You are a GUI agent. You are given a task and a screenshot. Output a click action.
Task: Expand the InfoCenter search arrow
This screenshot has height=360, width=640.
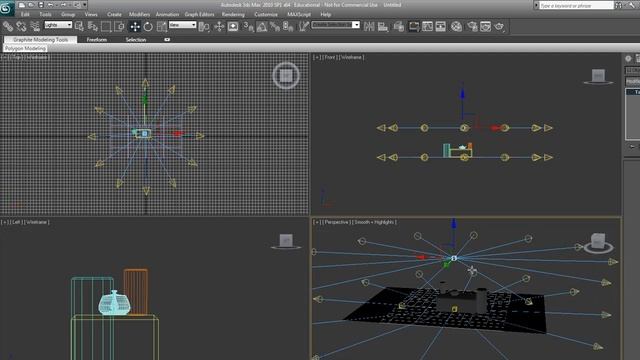coord(536,5)
